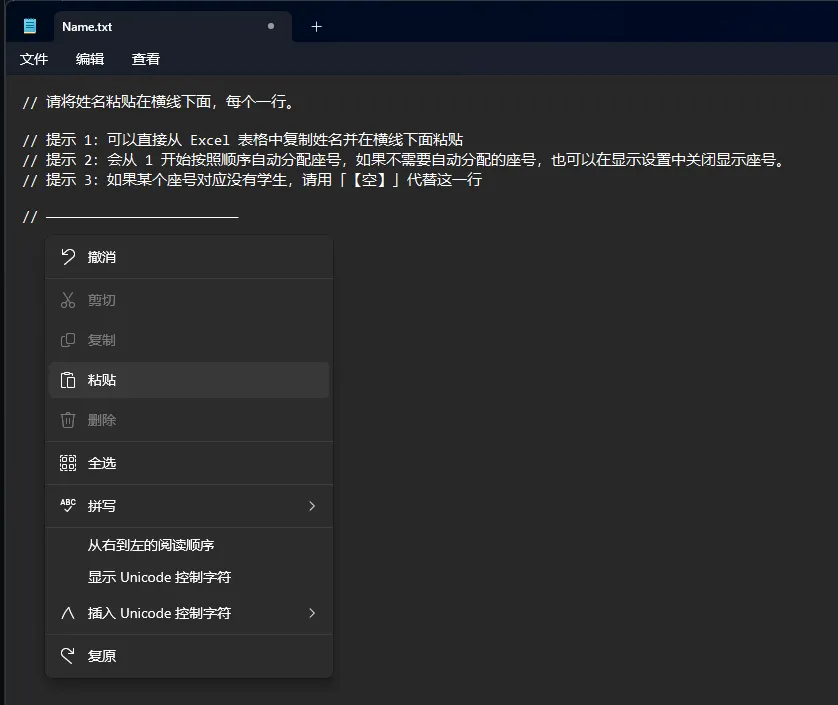Click the select-all grid icon beside 全选
The image size is (838, 705).
pyautogui.click(x=68, y=463)
